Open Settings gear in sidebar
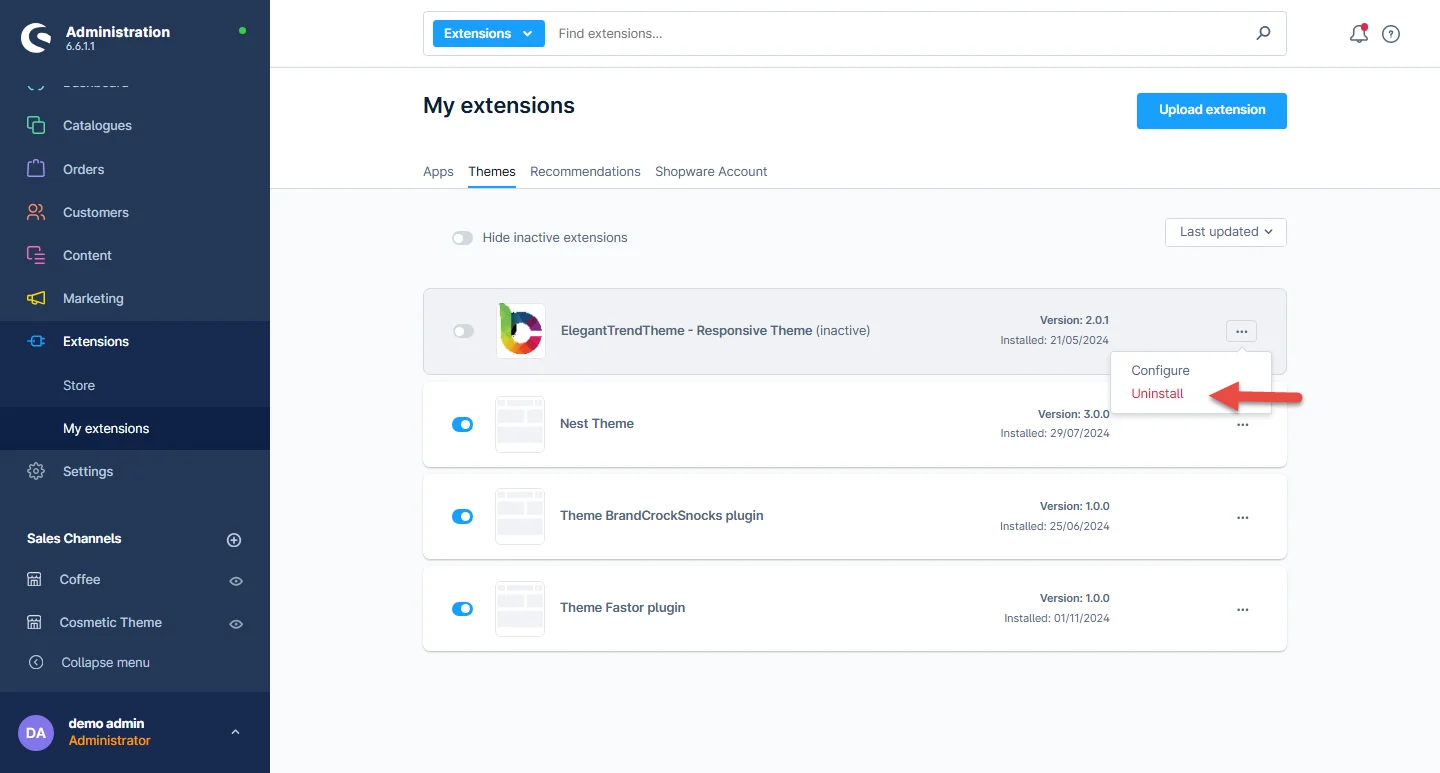Screen dimensions: 1440x773 (x=36, y=471)
